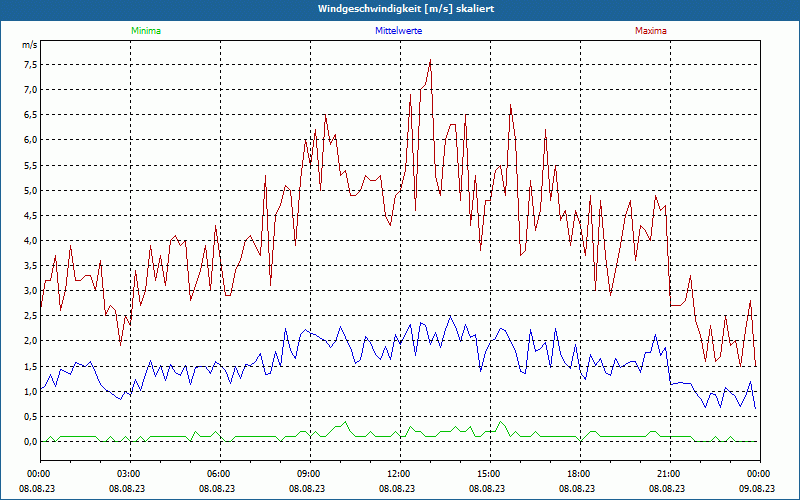This screenshot has height=500, width=800.
Task: Click the 18:00 time axis label
Action: (580, 474)
